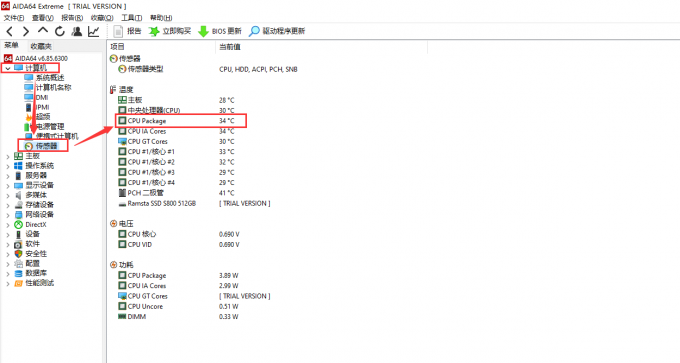Click the Windows logo icon beside 操作系统

(18, 166)
